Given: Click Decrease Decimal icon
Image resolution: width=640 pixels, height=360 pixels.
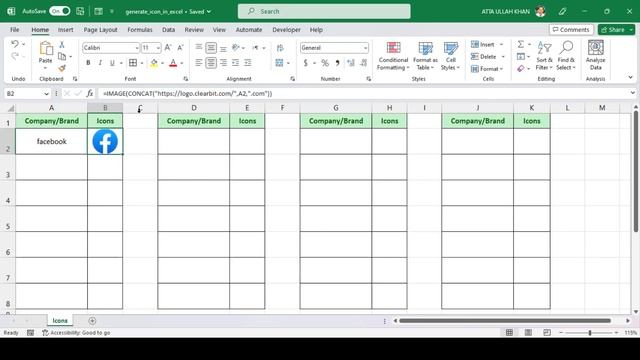Looking at the screenshot, I should pos(364,63).
